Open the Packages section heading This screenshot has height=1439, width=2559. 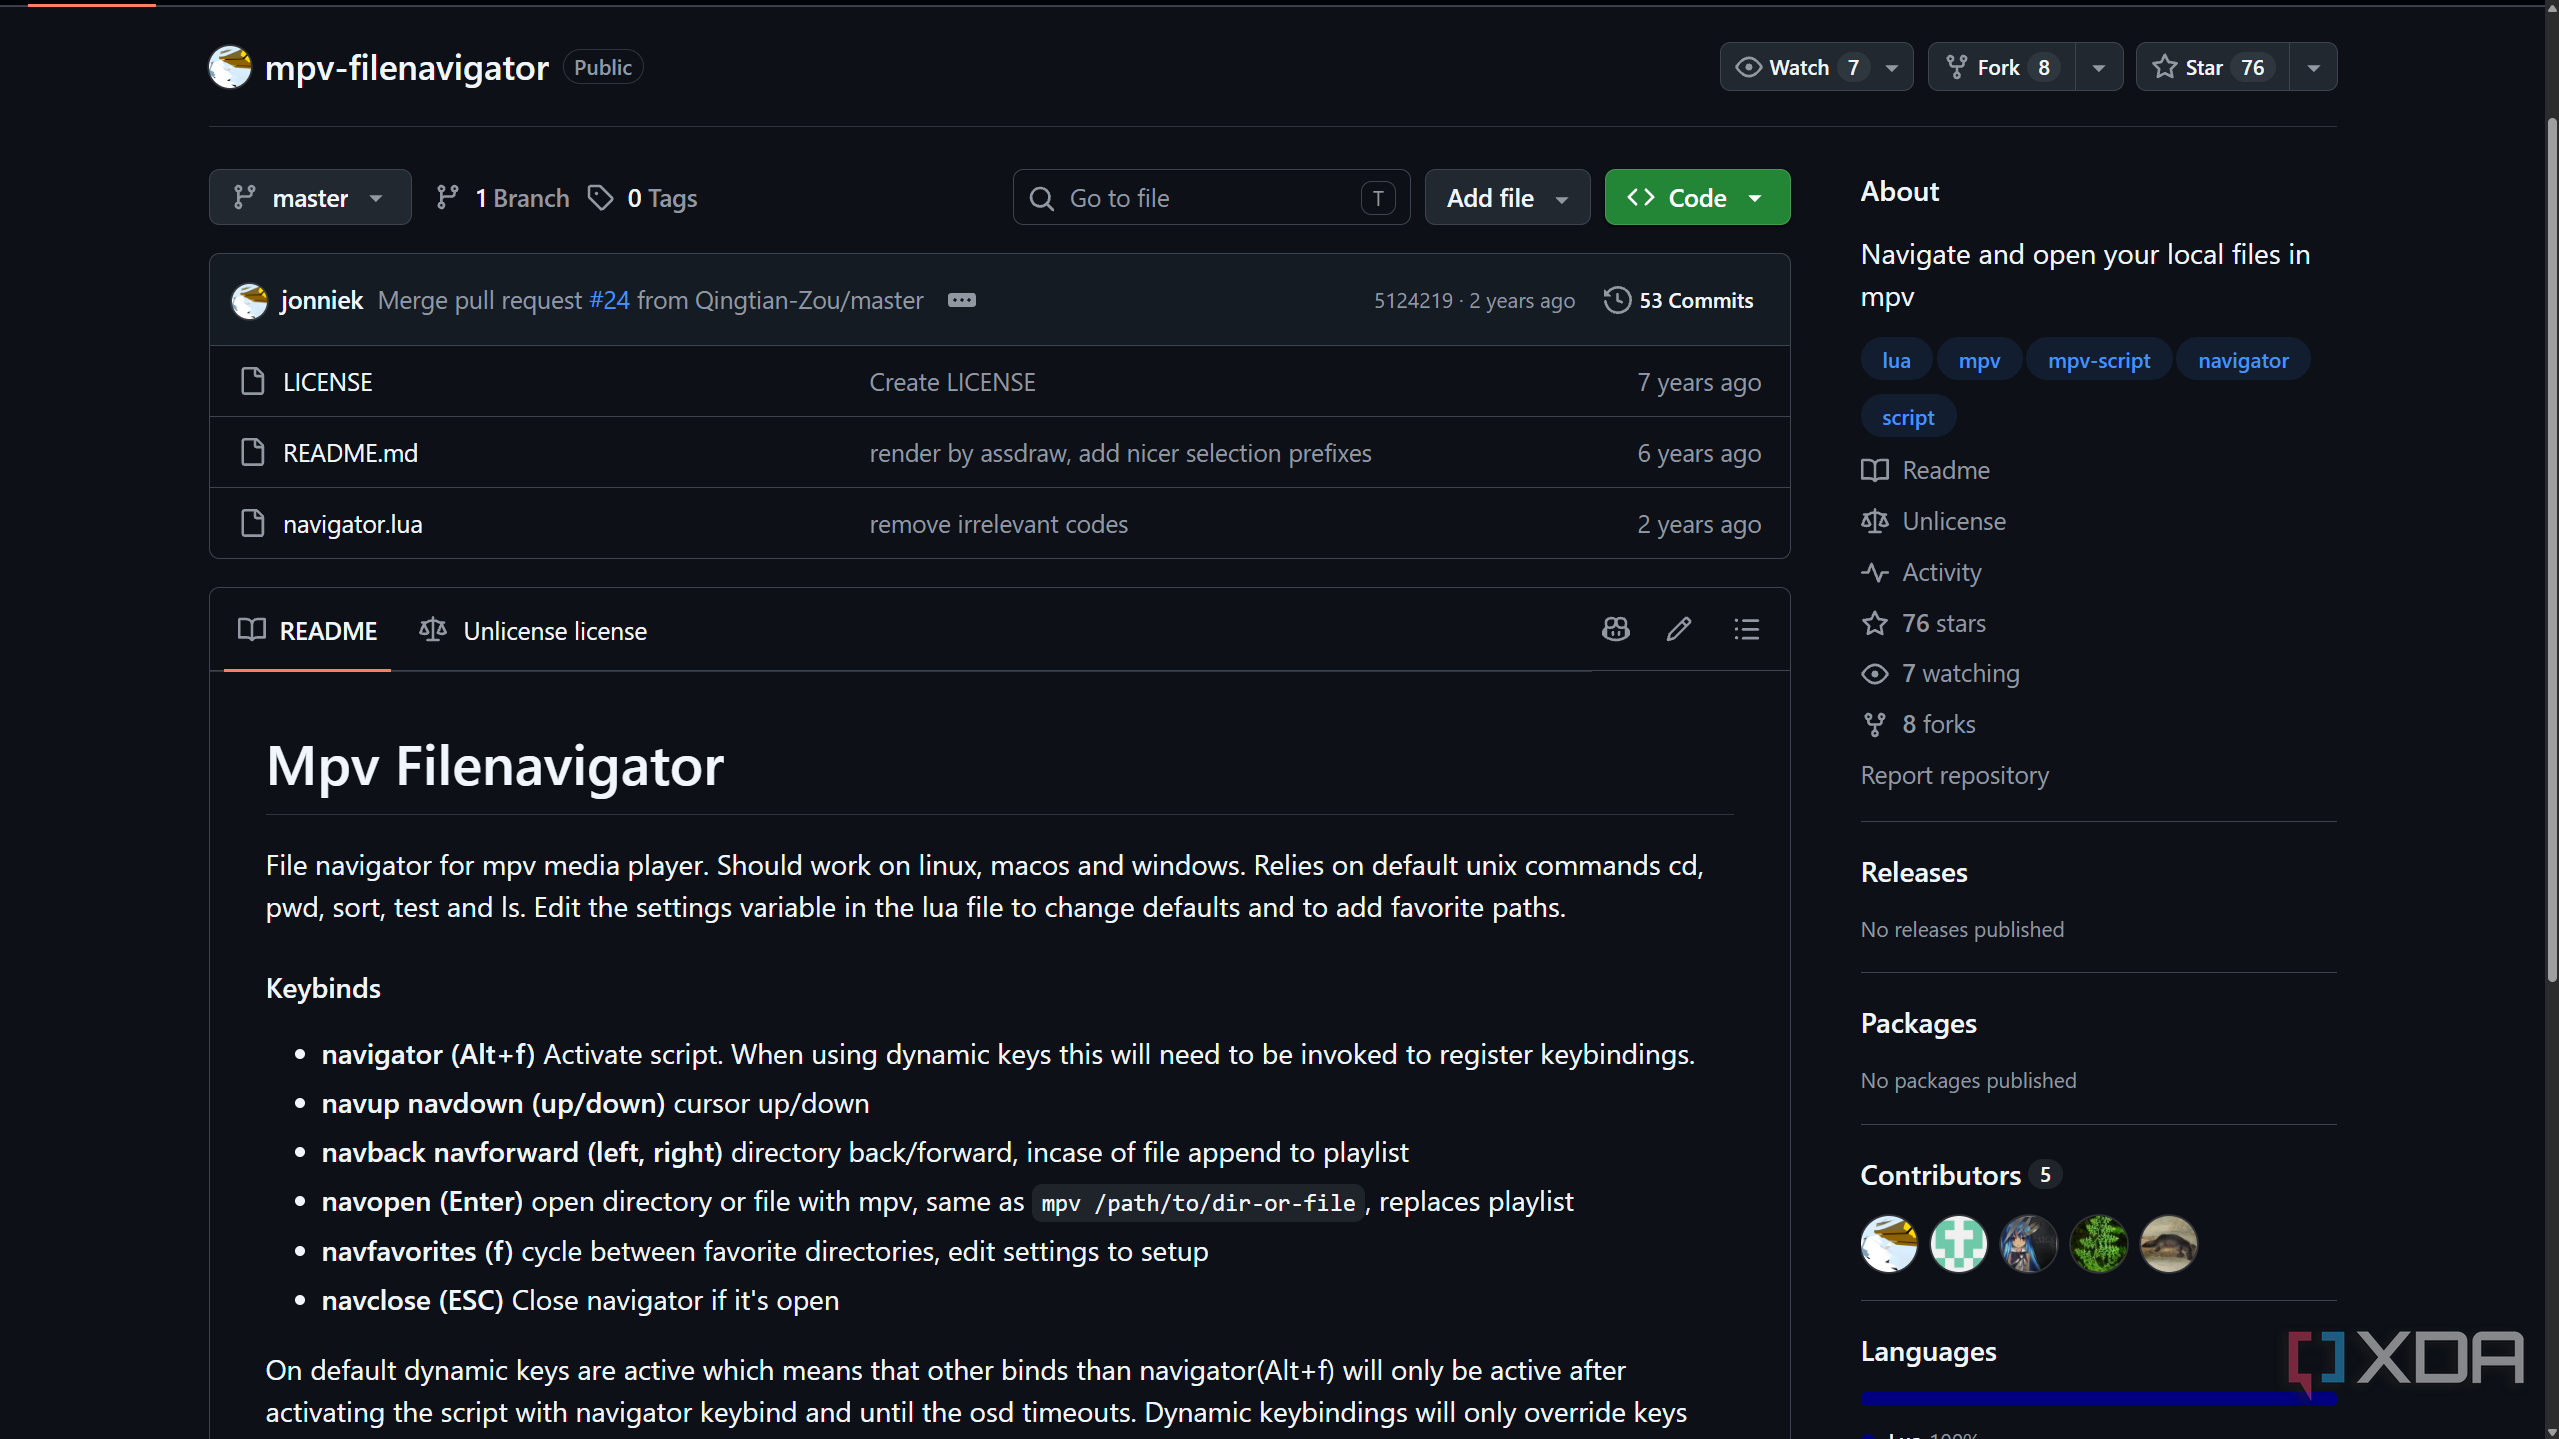coord(1919,1023)
